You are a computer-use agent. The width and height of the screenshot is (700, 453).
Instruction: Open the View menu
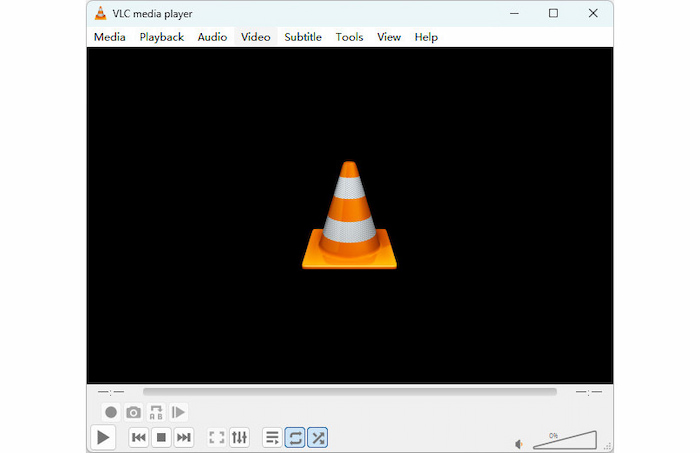click(x=389, y=37)
